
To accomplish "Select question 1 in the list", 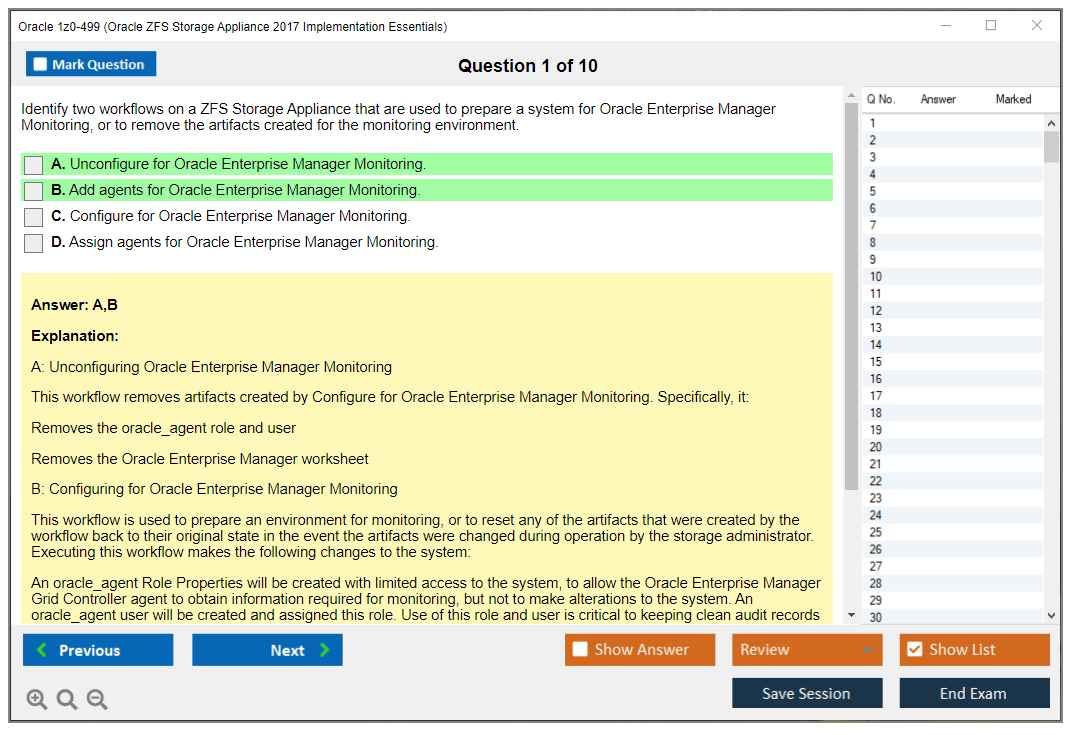I will click(x=952, y=123).
